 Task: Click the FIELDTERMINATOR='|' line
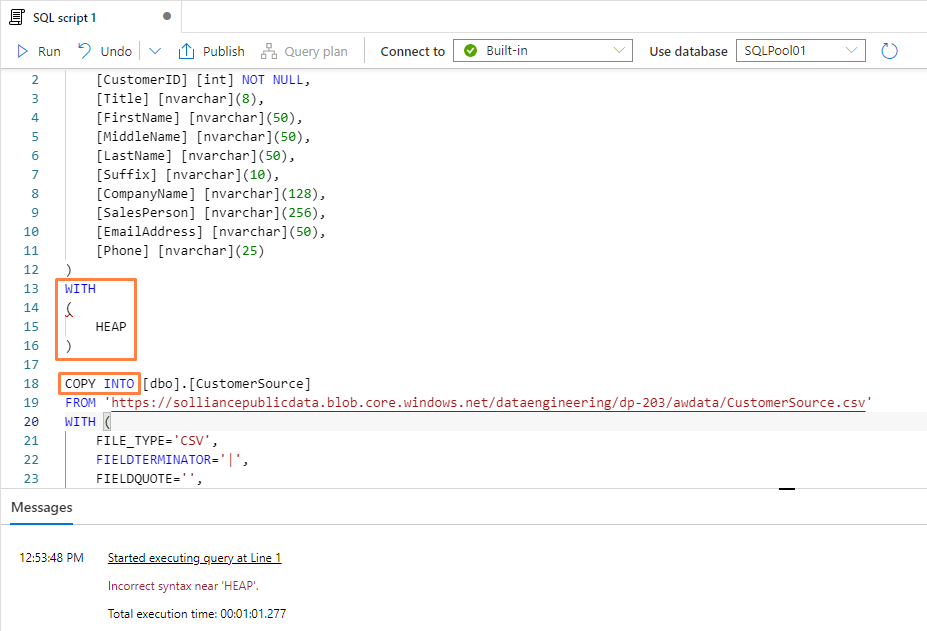pos(172,460)
